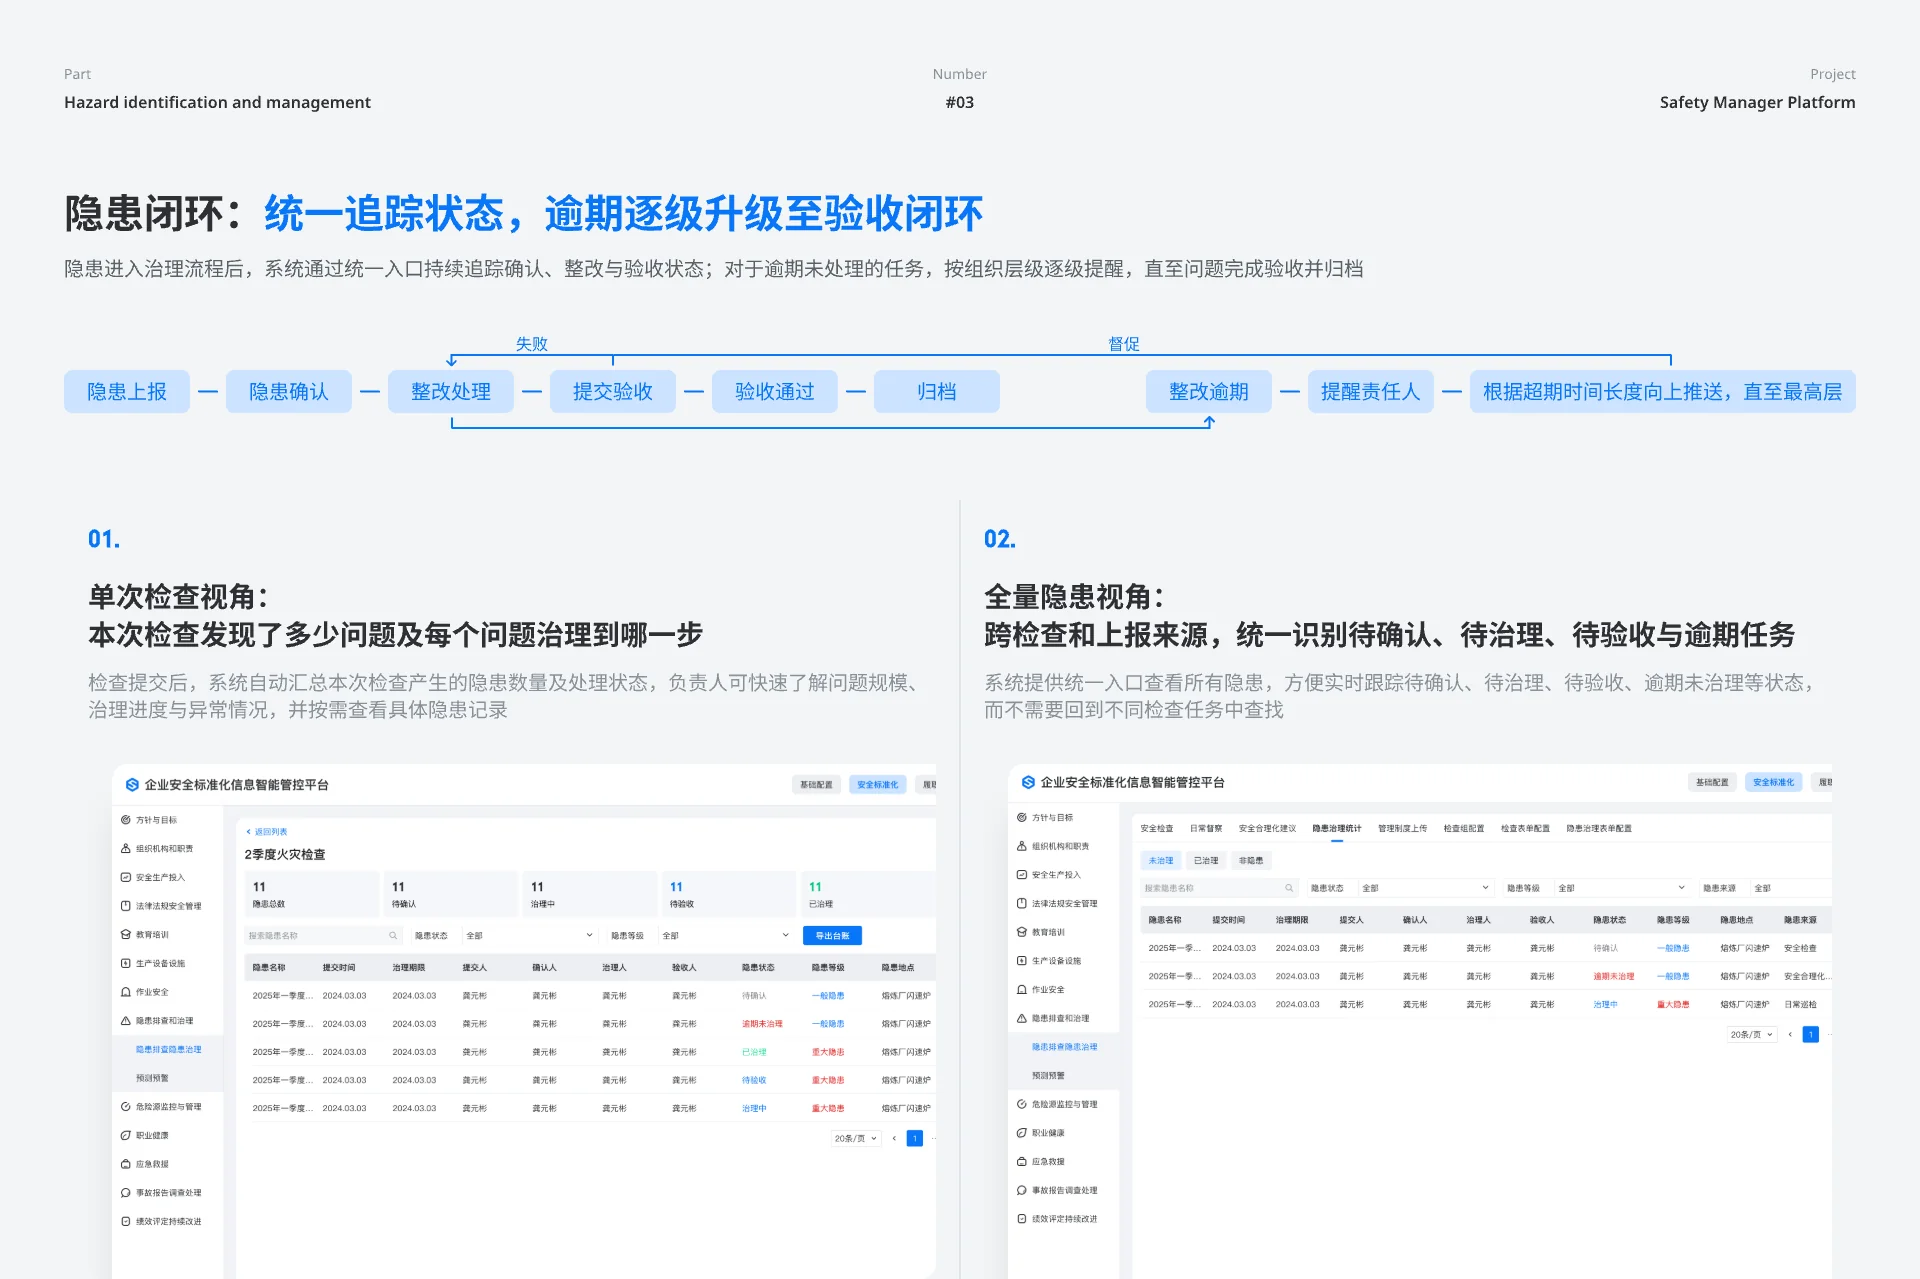Click the 待验收 summary card in mockup 01
Image resolution: width=1920 pixels, height=1279 pixels.
[x=728, y=894]
